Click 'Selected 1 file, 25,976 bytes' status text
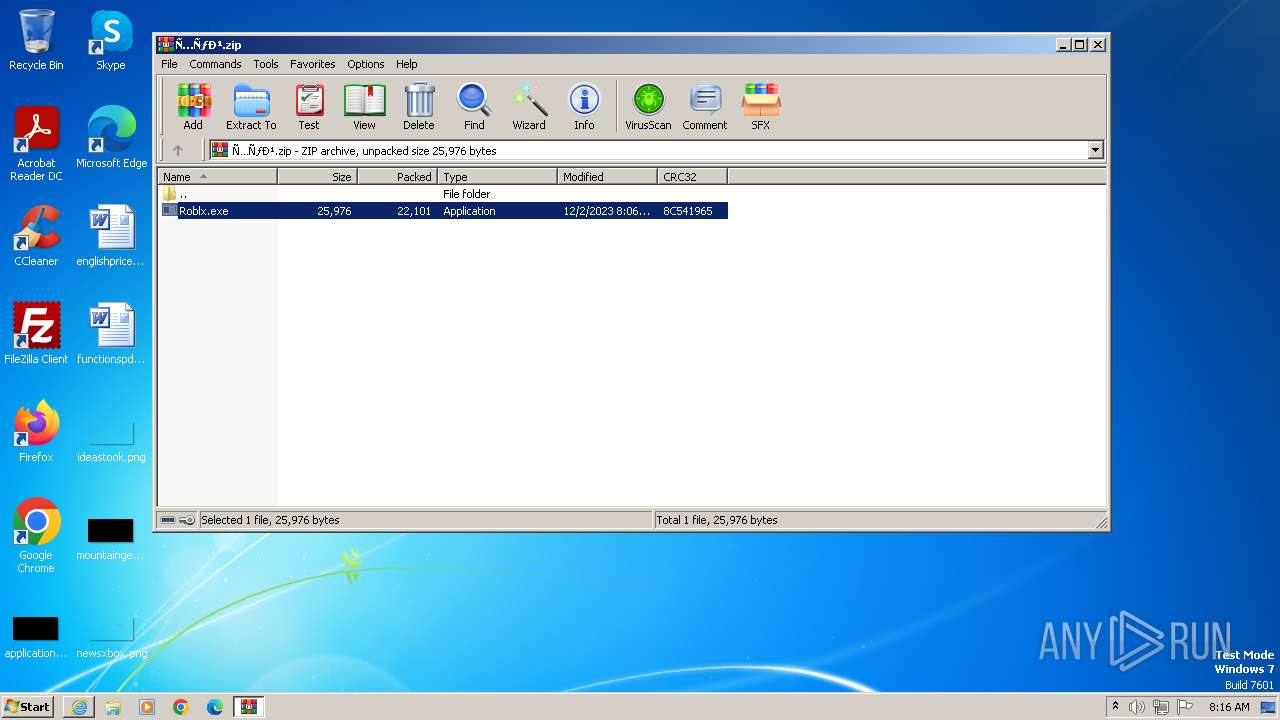The height and width of the screenshot is (720, 1280). (270, 520)
